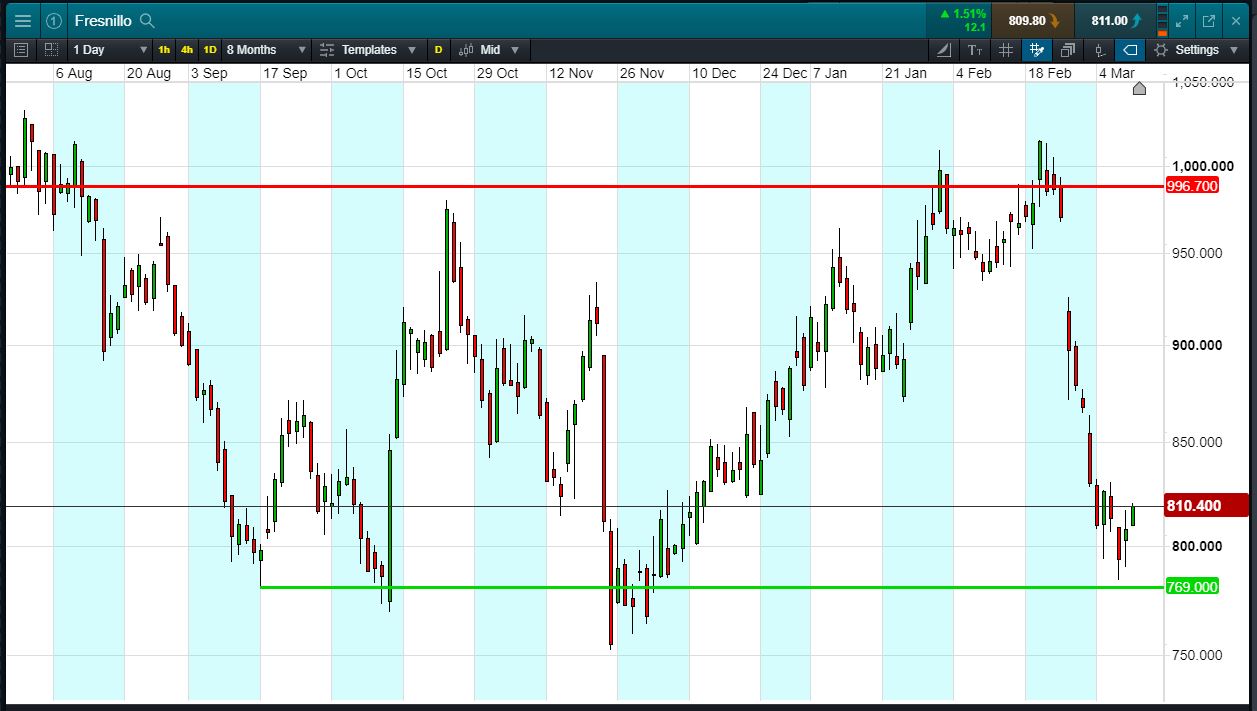Click the Templates sliders icon
Screen dimensions: 1257x711
click(327, 49)
